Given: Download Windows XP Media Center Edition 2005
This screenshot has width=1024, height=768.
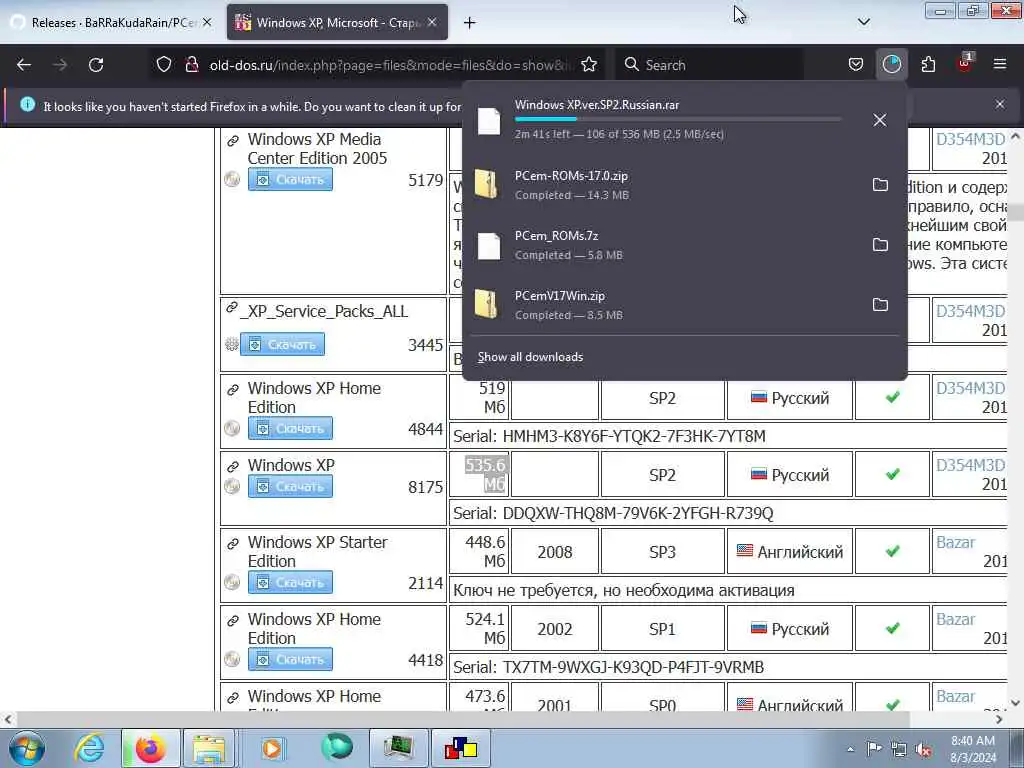Looking at the screenshot, I should coord(290,180).
